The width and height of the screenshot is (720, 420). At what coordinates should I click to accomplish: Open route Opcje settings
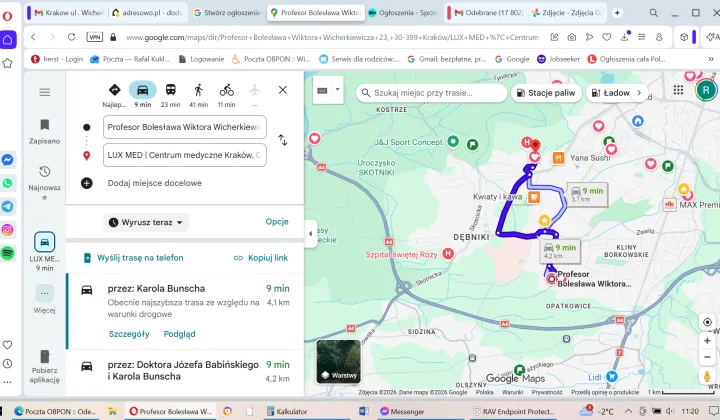pyautogui.click(x=277, y=222)
